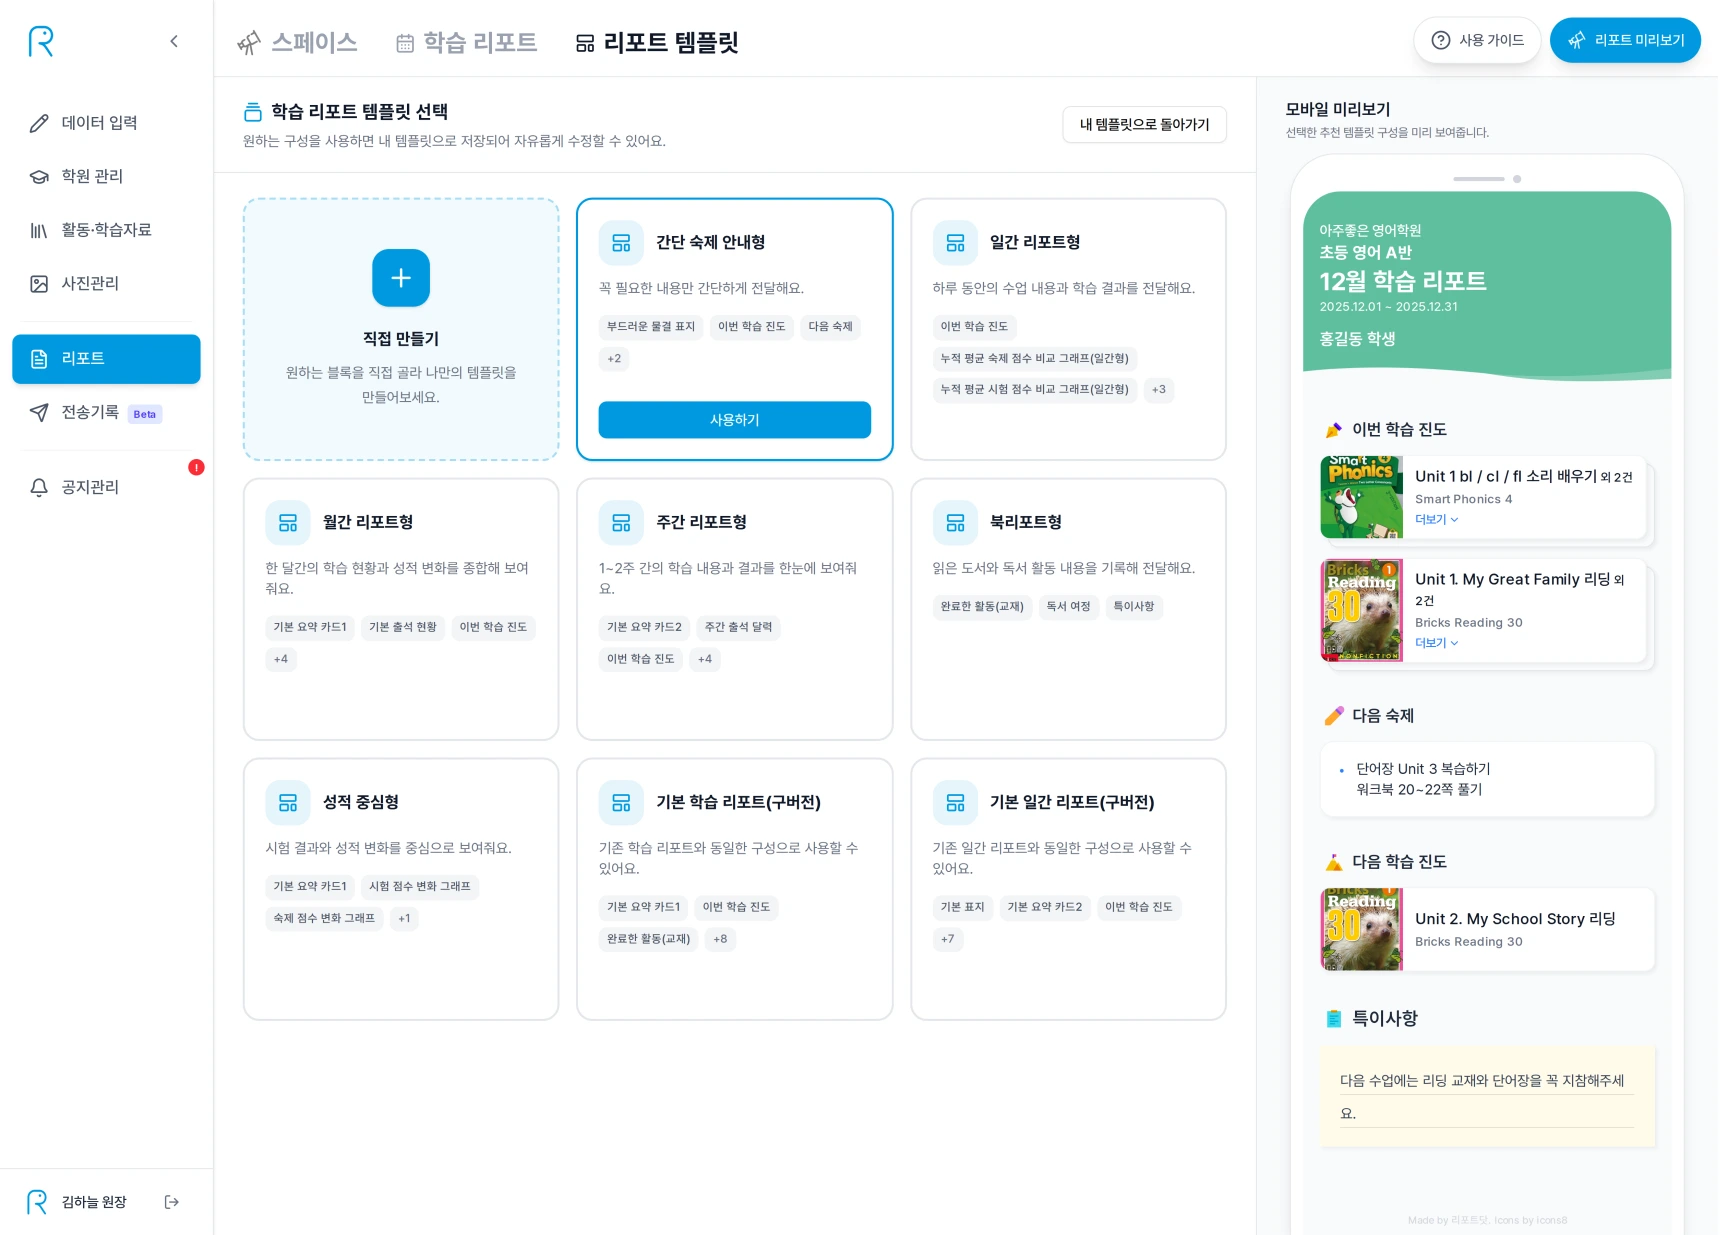Switch to the 학습 리포트 tab
The height and width of the screenshot is (1235, 1728).
(x=466, y=42)
